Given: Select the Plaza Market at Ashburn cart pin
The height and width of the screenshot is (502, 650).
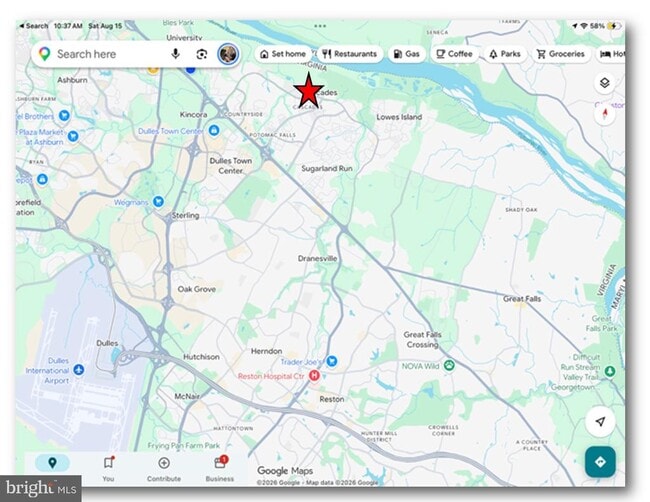Looking at the screenshot, I should 73,136.
